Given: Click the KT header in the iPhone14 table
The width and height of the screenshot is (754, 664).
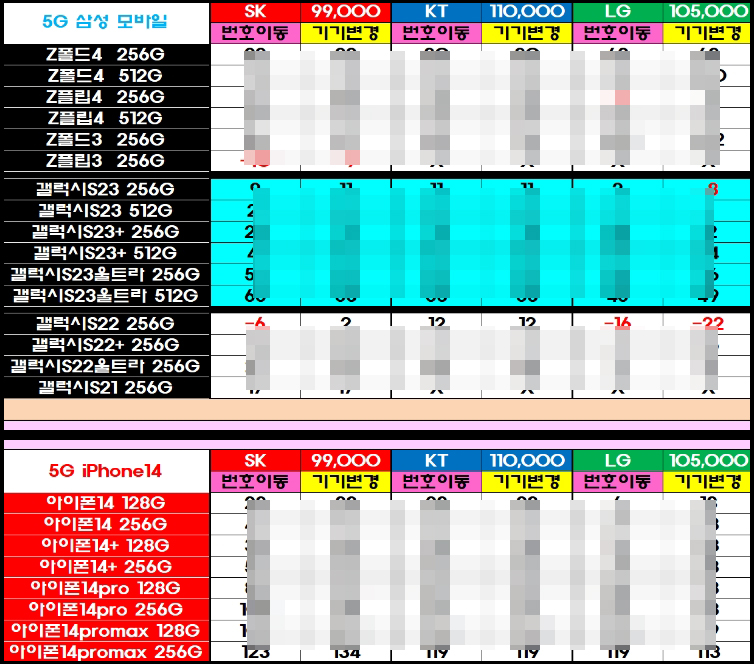Looking at the screenshot, I should (x=436, y=461).
